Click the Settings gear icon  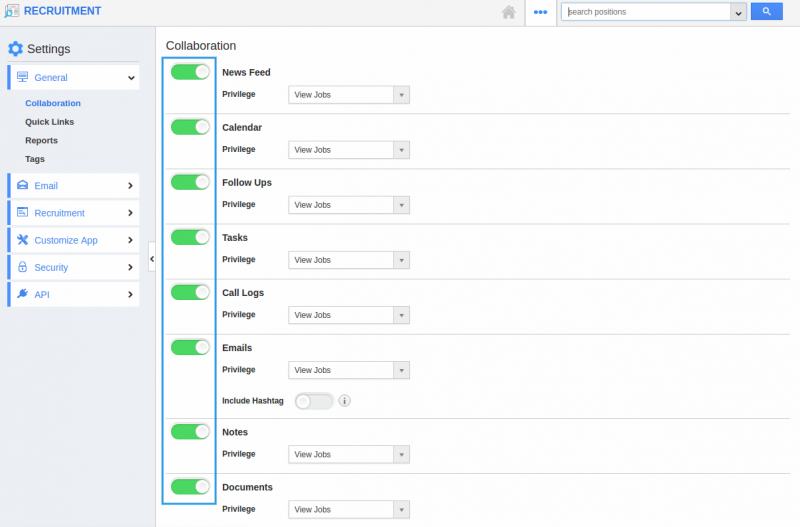15,49
